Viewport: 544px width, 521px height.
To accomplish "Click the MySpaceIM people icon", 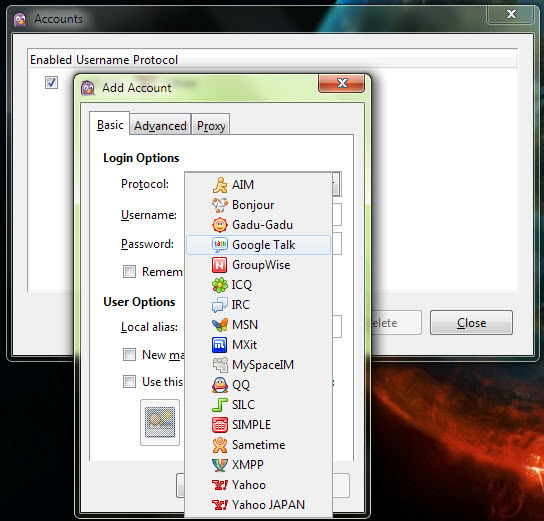I will coord(220,365).
